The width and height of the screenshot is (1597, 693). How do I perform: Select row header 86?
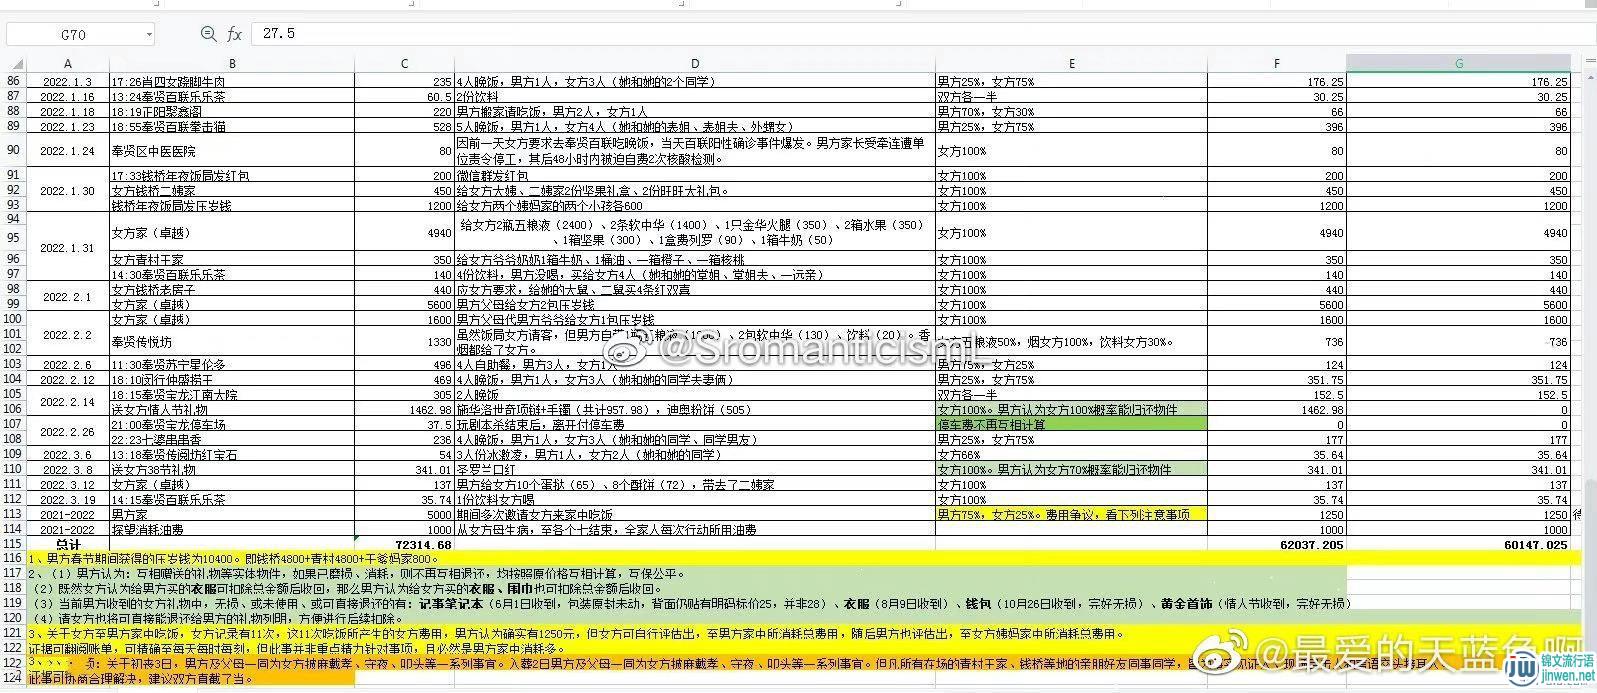point(13,82)
